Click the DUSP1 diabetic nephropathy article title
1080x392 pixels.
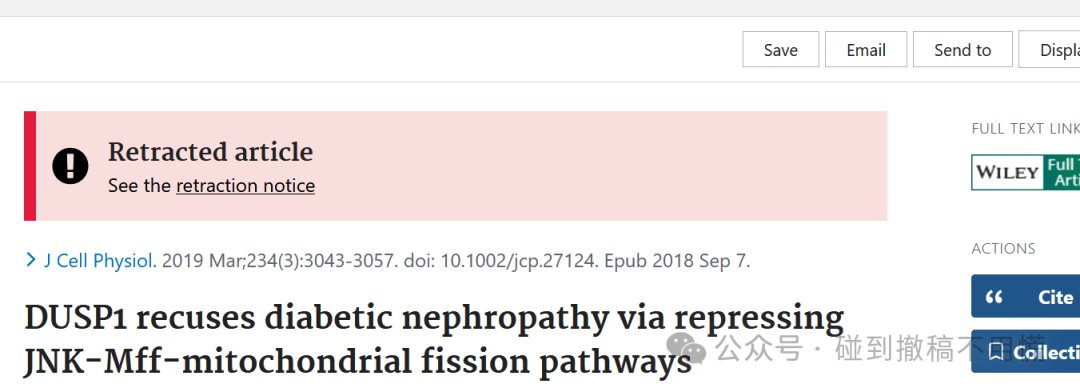coord(434,339)
